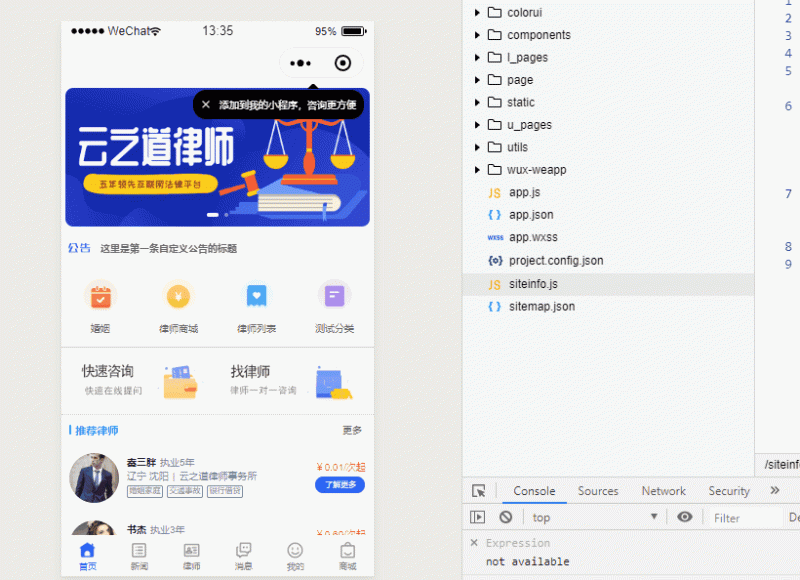Click the carousel pagination dots on the banner

[218, 213]
